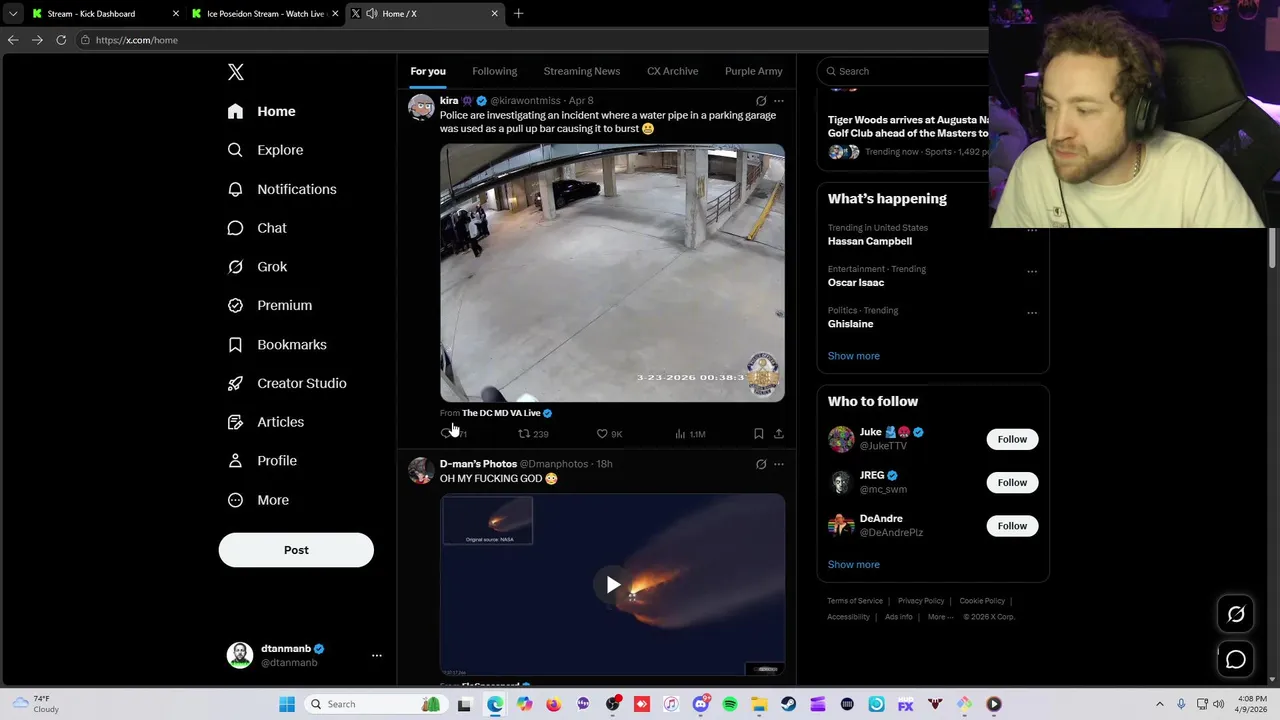Bookmark kira's parking garage post
Image resolution: width=1280 pixels, height=720 pixels.
click(759, 434)
